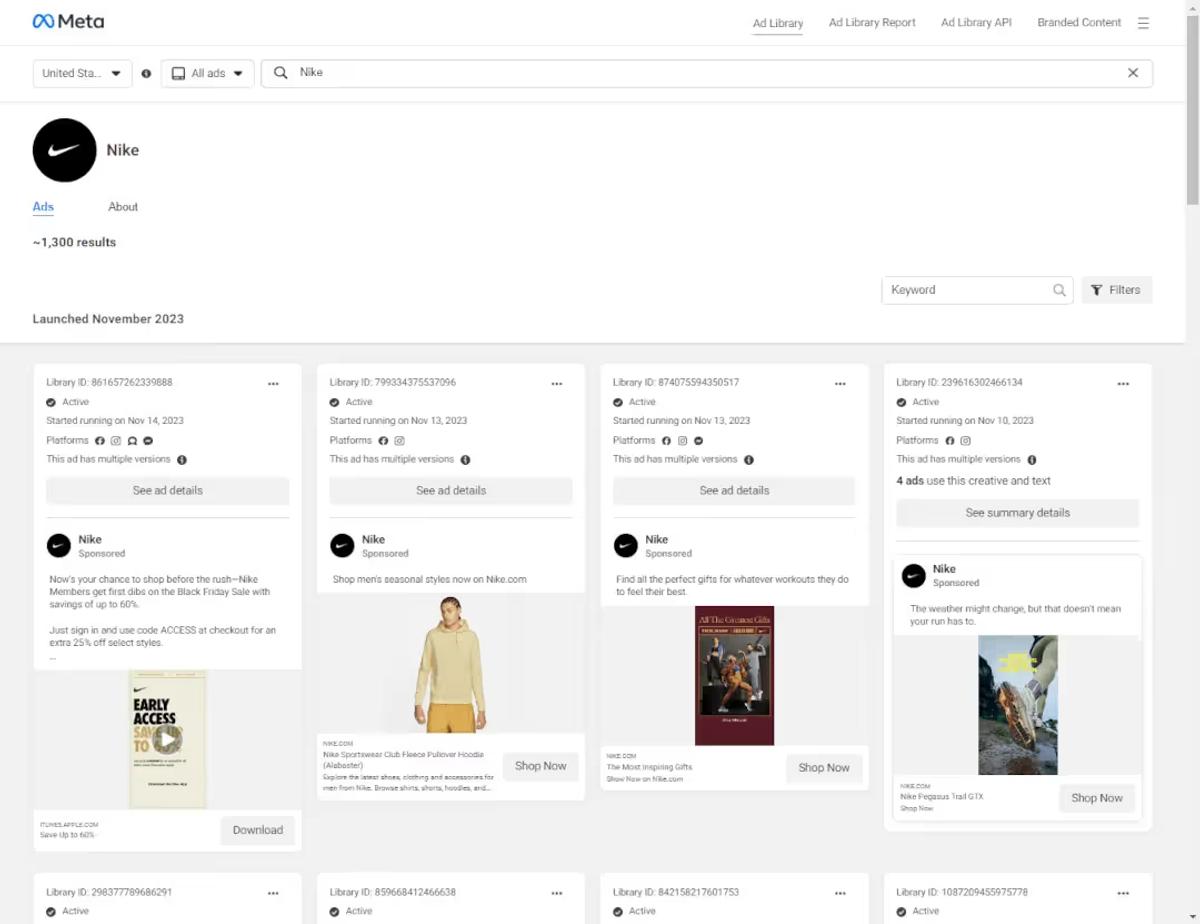1200x924 pixels.
Task: Click See summary details on the Pegasus Trail ad
Action: [x=1017, y=512]
